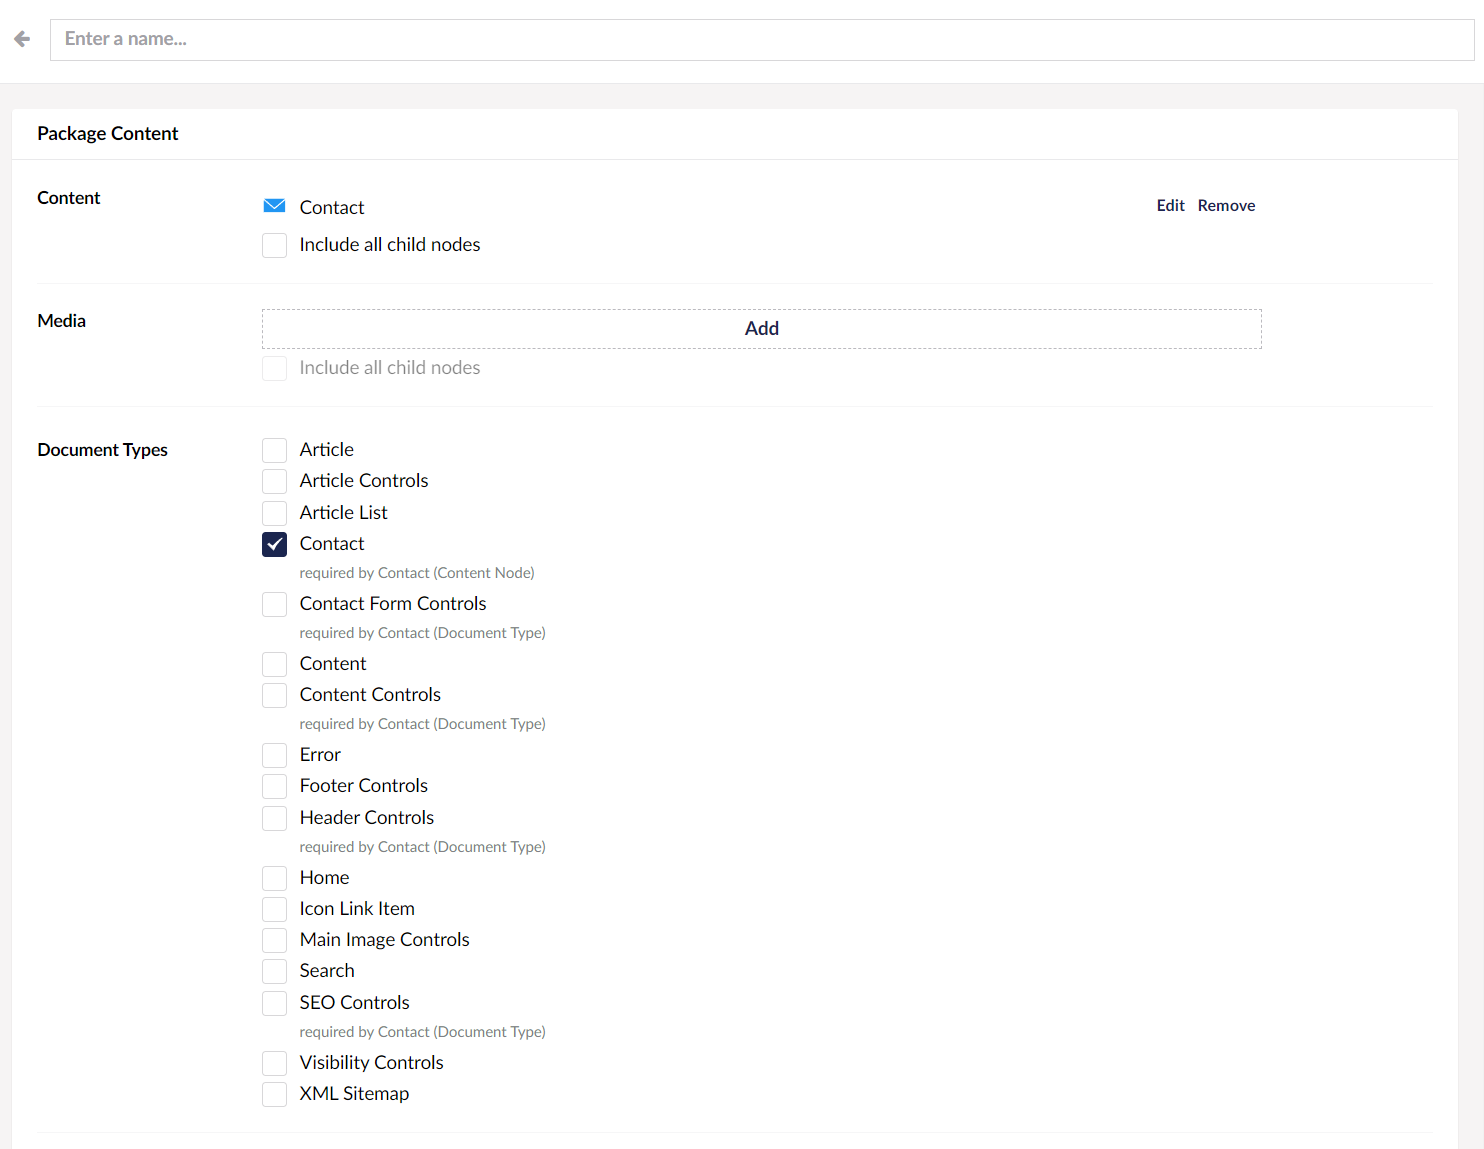Toggle Include all child nodes under Media
The width and height of the screenshot is (1484, 1149).
pos(274,368)
